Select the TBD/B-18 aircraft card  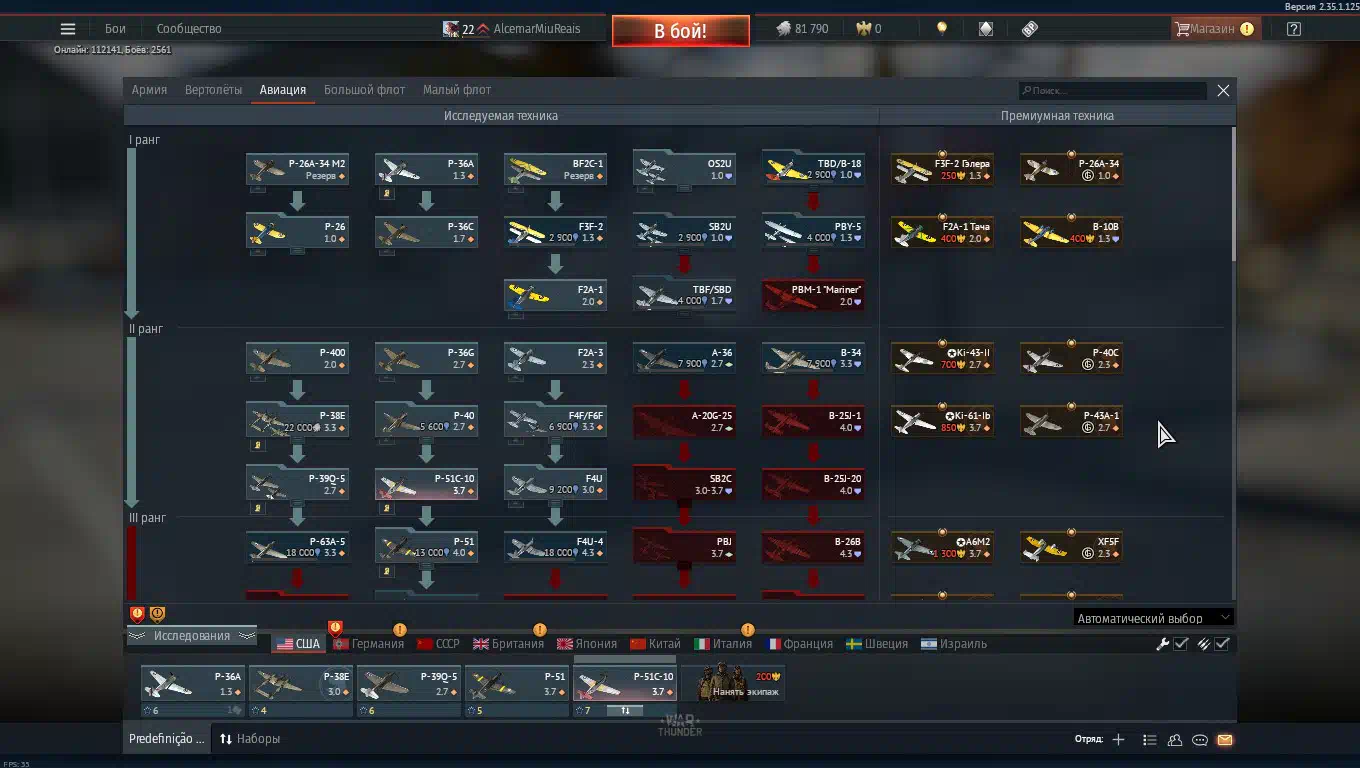(x=813, y=169)
